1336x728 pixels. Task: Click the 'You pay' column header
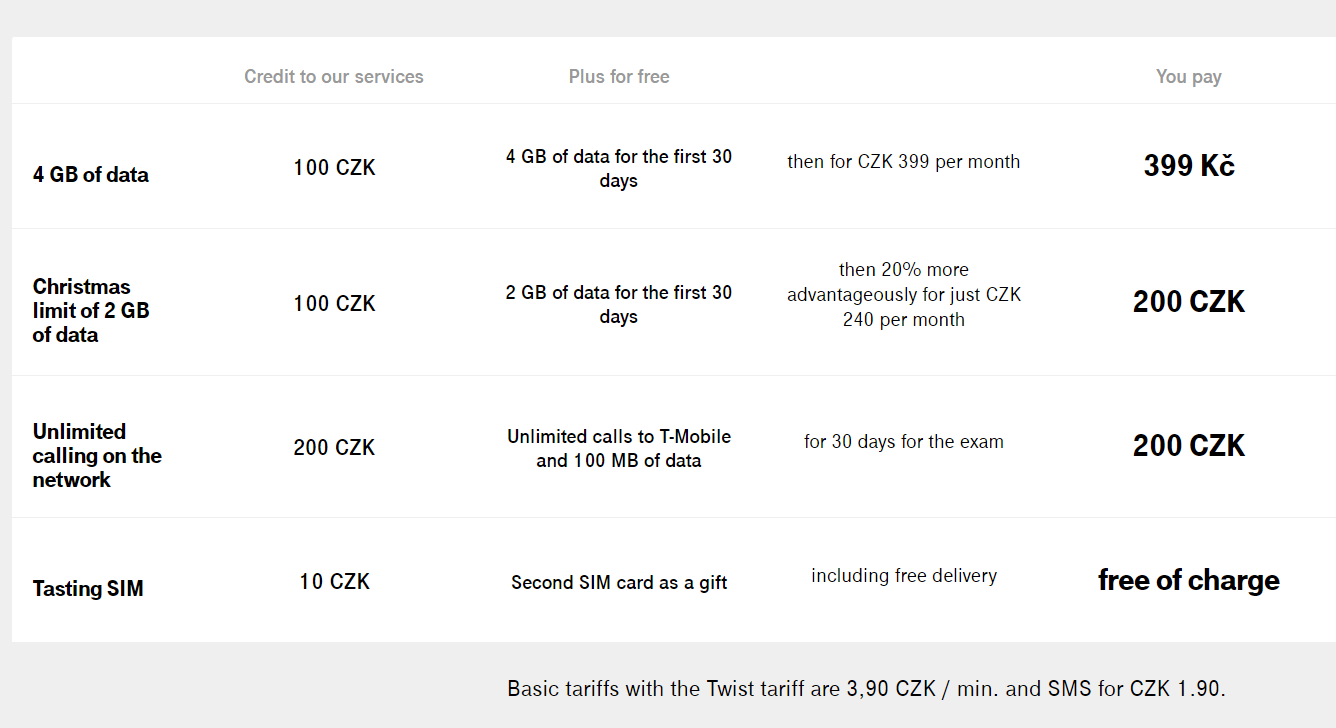coord(1189,77)
